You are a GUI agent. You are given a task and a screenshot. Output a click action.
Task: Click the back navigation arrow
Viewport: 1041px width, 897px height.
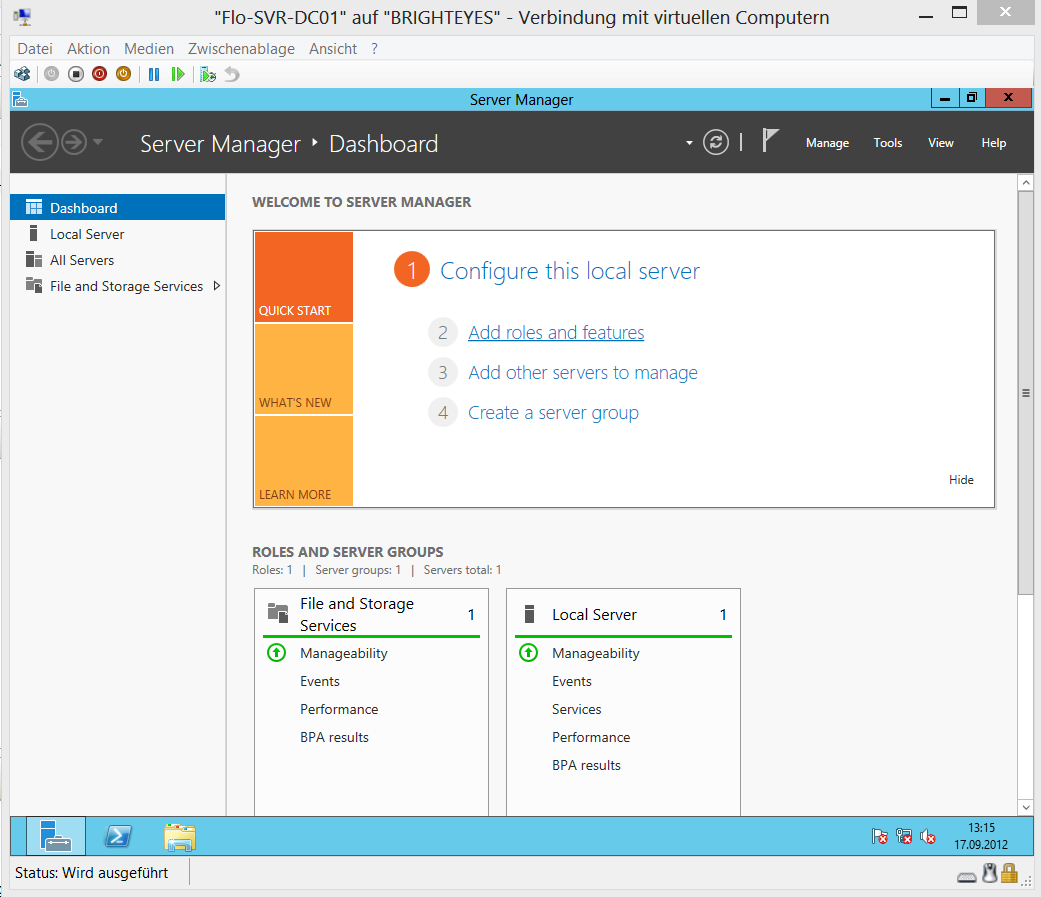40,142
